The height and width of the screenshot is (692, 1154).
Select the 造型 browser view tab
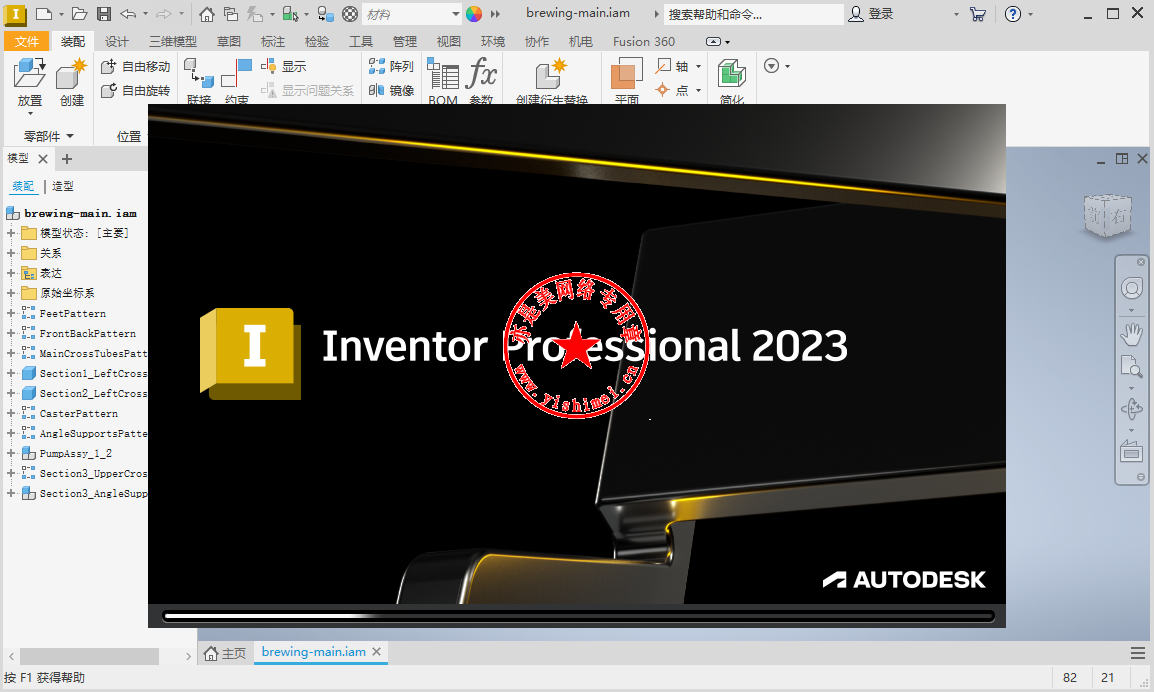click(x=63, y=186)
